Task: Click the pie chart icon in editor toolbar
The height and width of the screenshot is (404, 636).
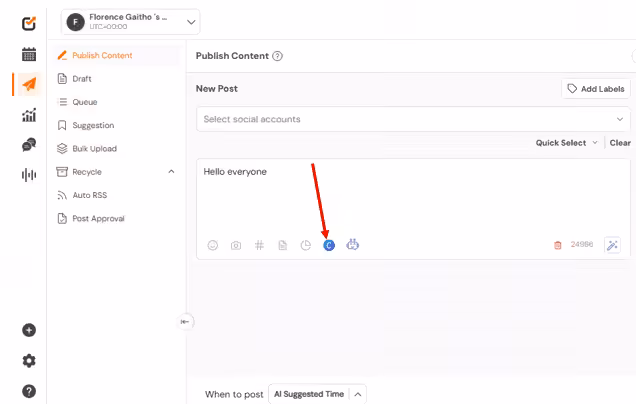Action: click(305, 245)
